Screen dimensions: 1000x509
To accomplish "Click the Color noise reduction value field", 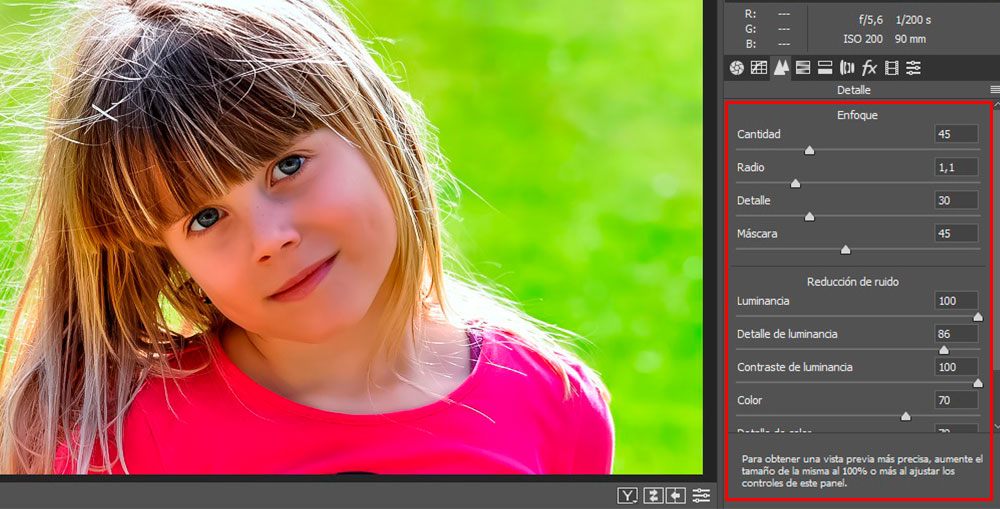I will click(956, 400).
